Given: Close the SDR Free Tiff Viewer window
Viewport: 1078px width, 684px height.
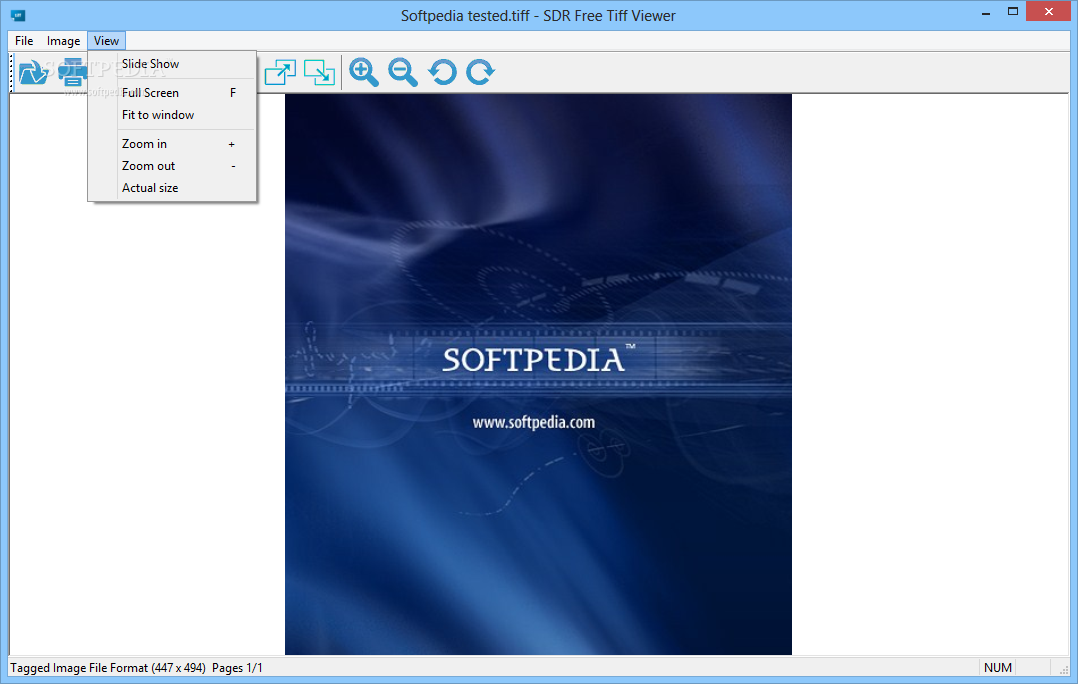Looking at the screenshot, I should (1048, 12).
